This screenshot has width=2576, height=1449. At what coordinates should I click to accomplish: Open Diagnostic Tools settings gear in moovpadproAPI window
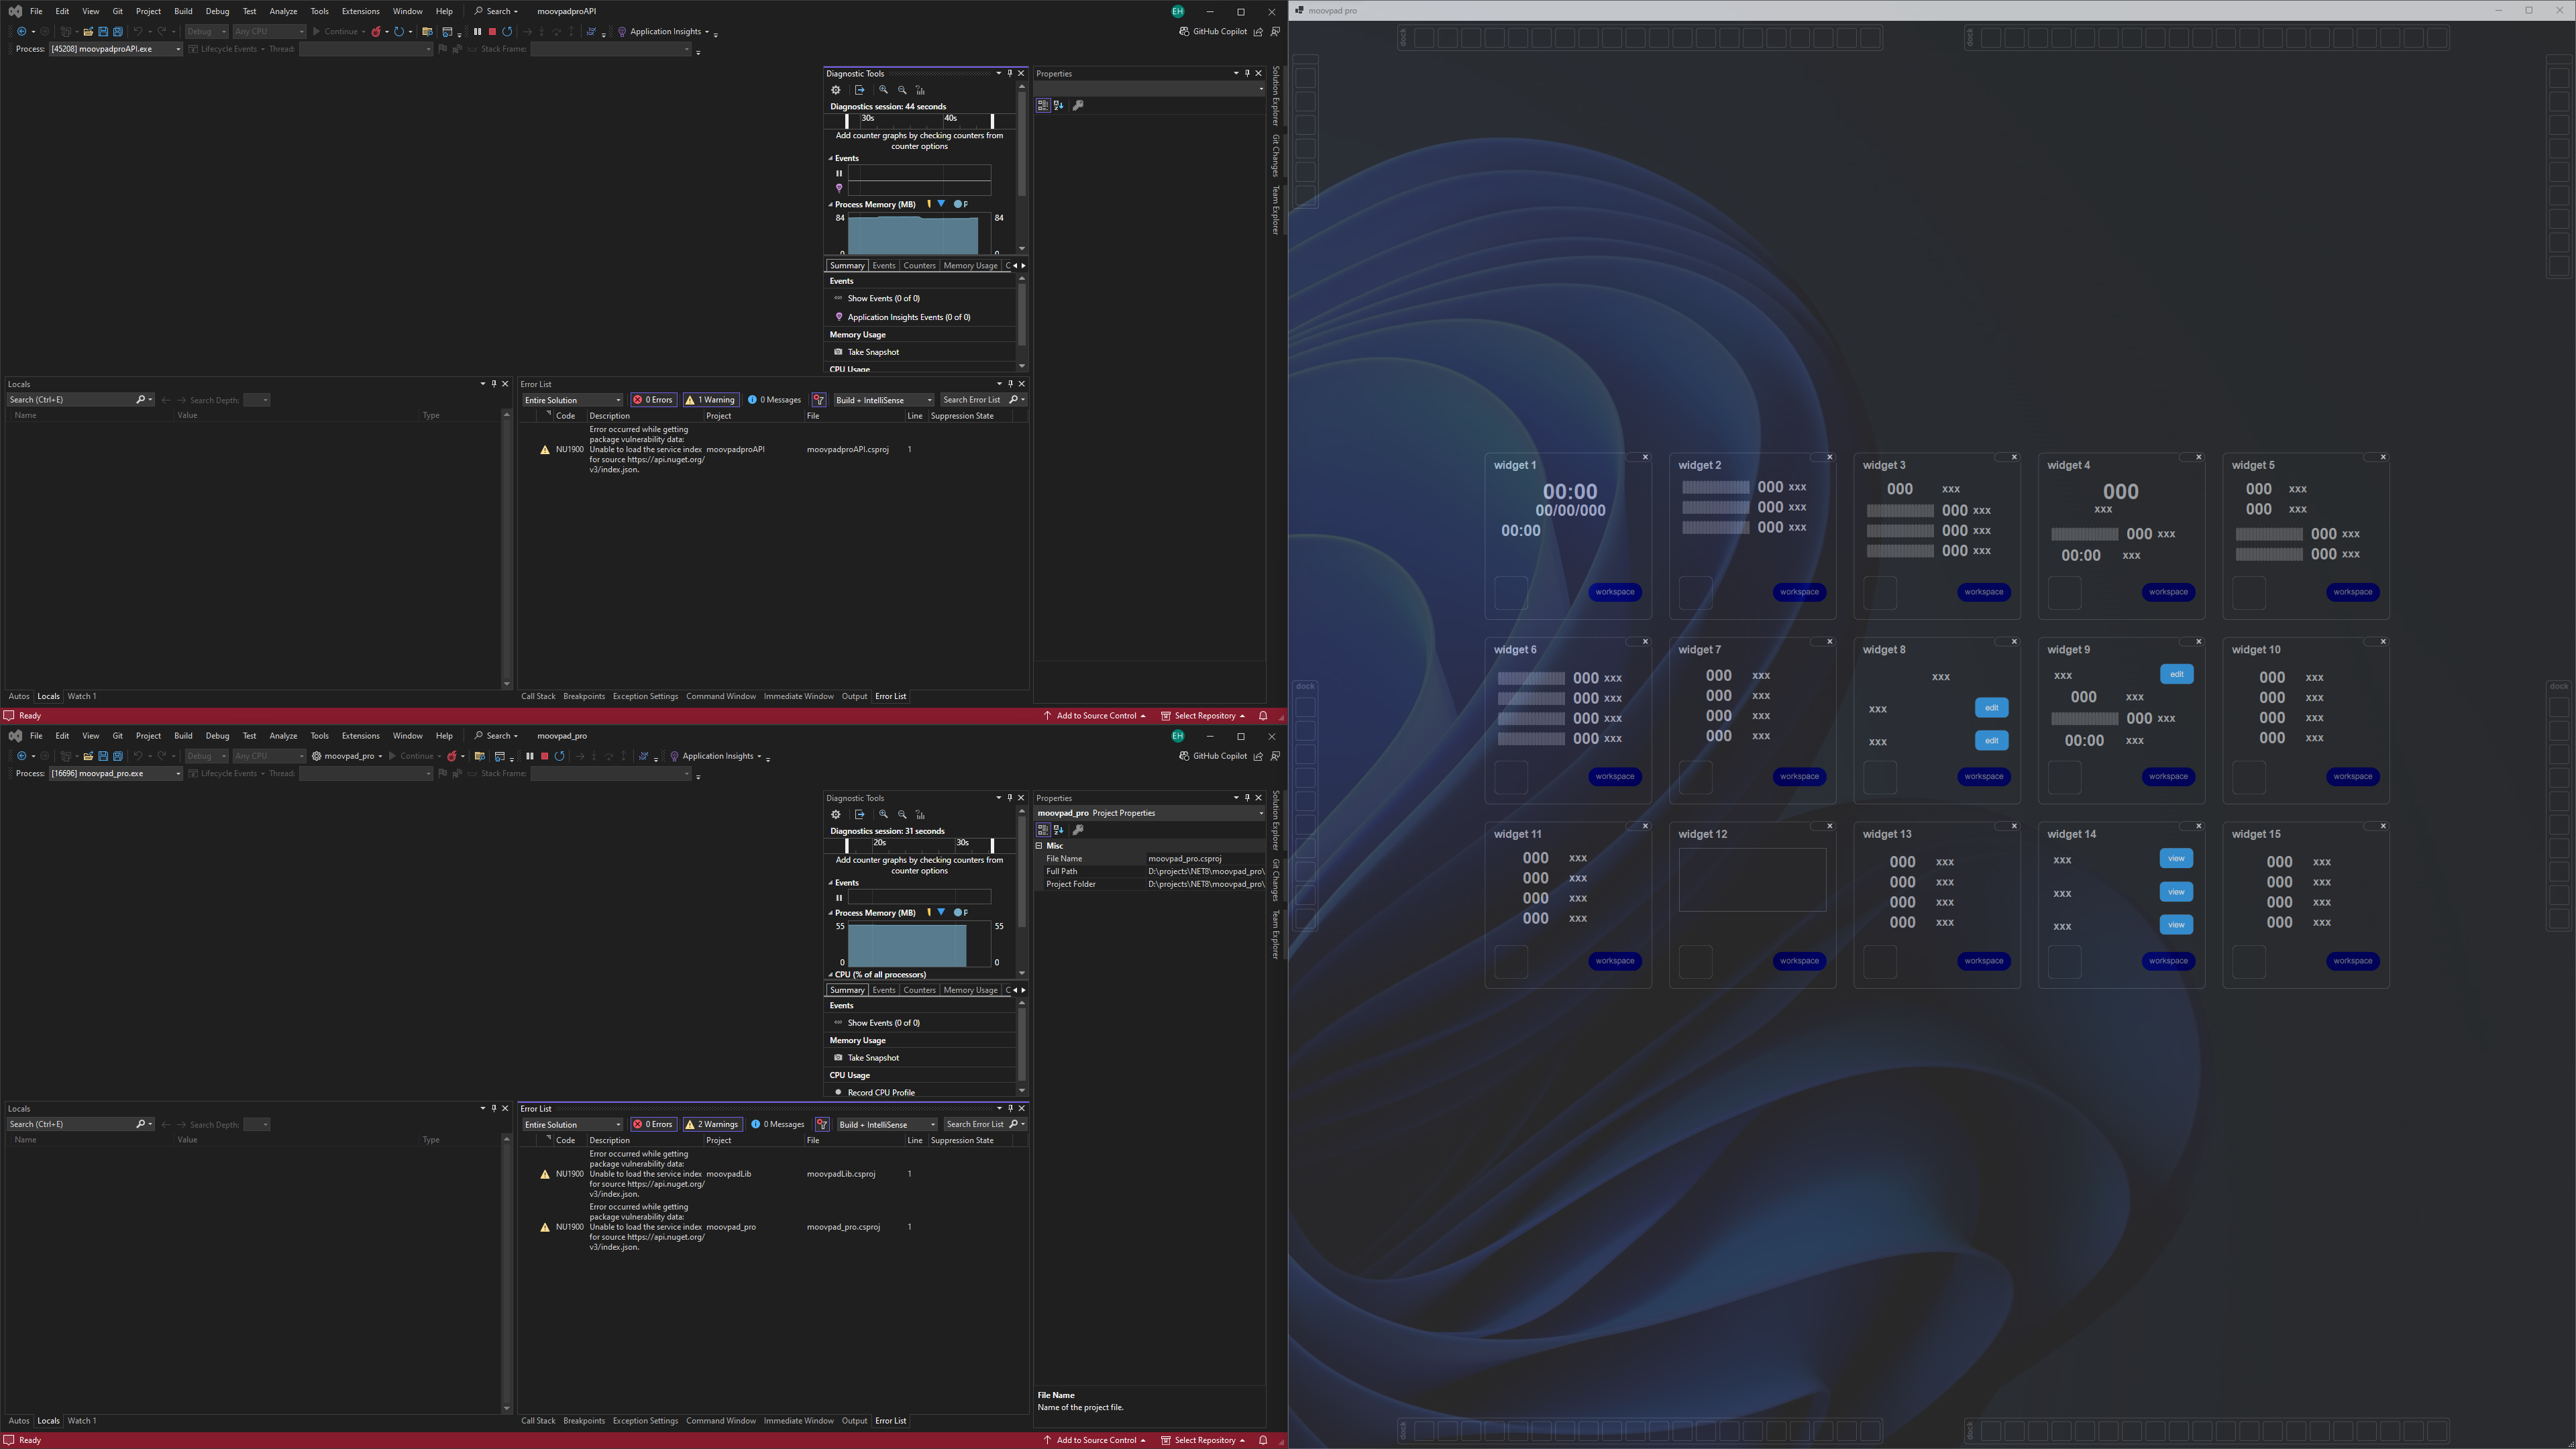[x=836, y=90]
